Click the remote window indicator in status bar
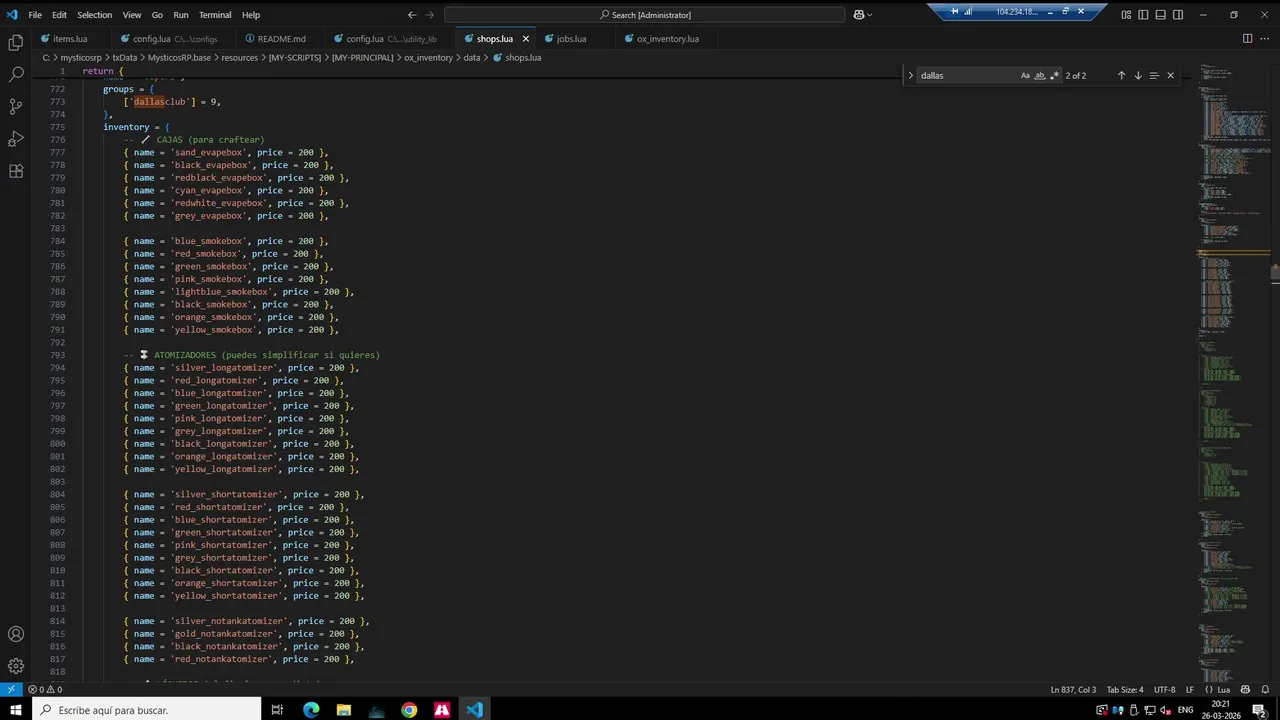 11,690
